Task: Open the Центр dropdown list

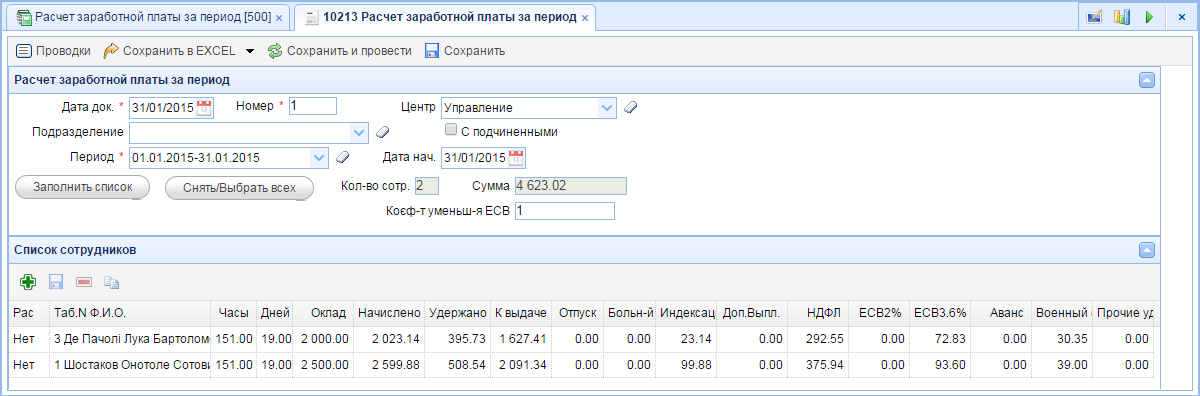Action: click(x=607, y=107)
